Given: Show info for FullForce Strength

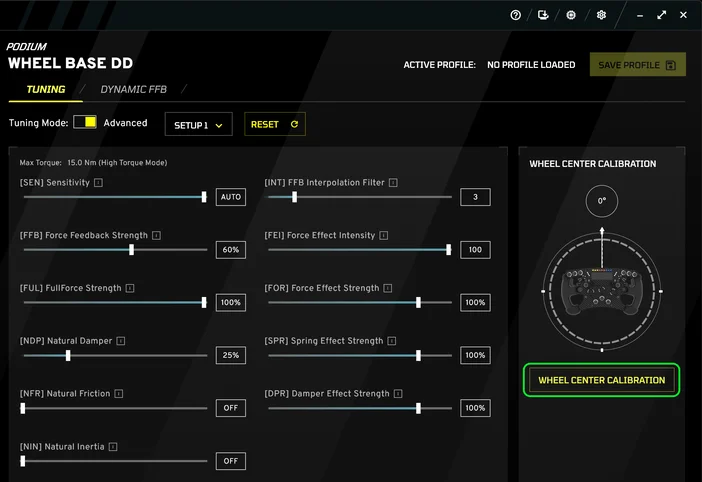Looking at the screenshot, I should [130, 288].
